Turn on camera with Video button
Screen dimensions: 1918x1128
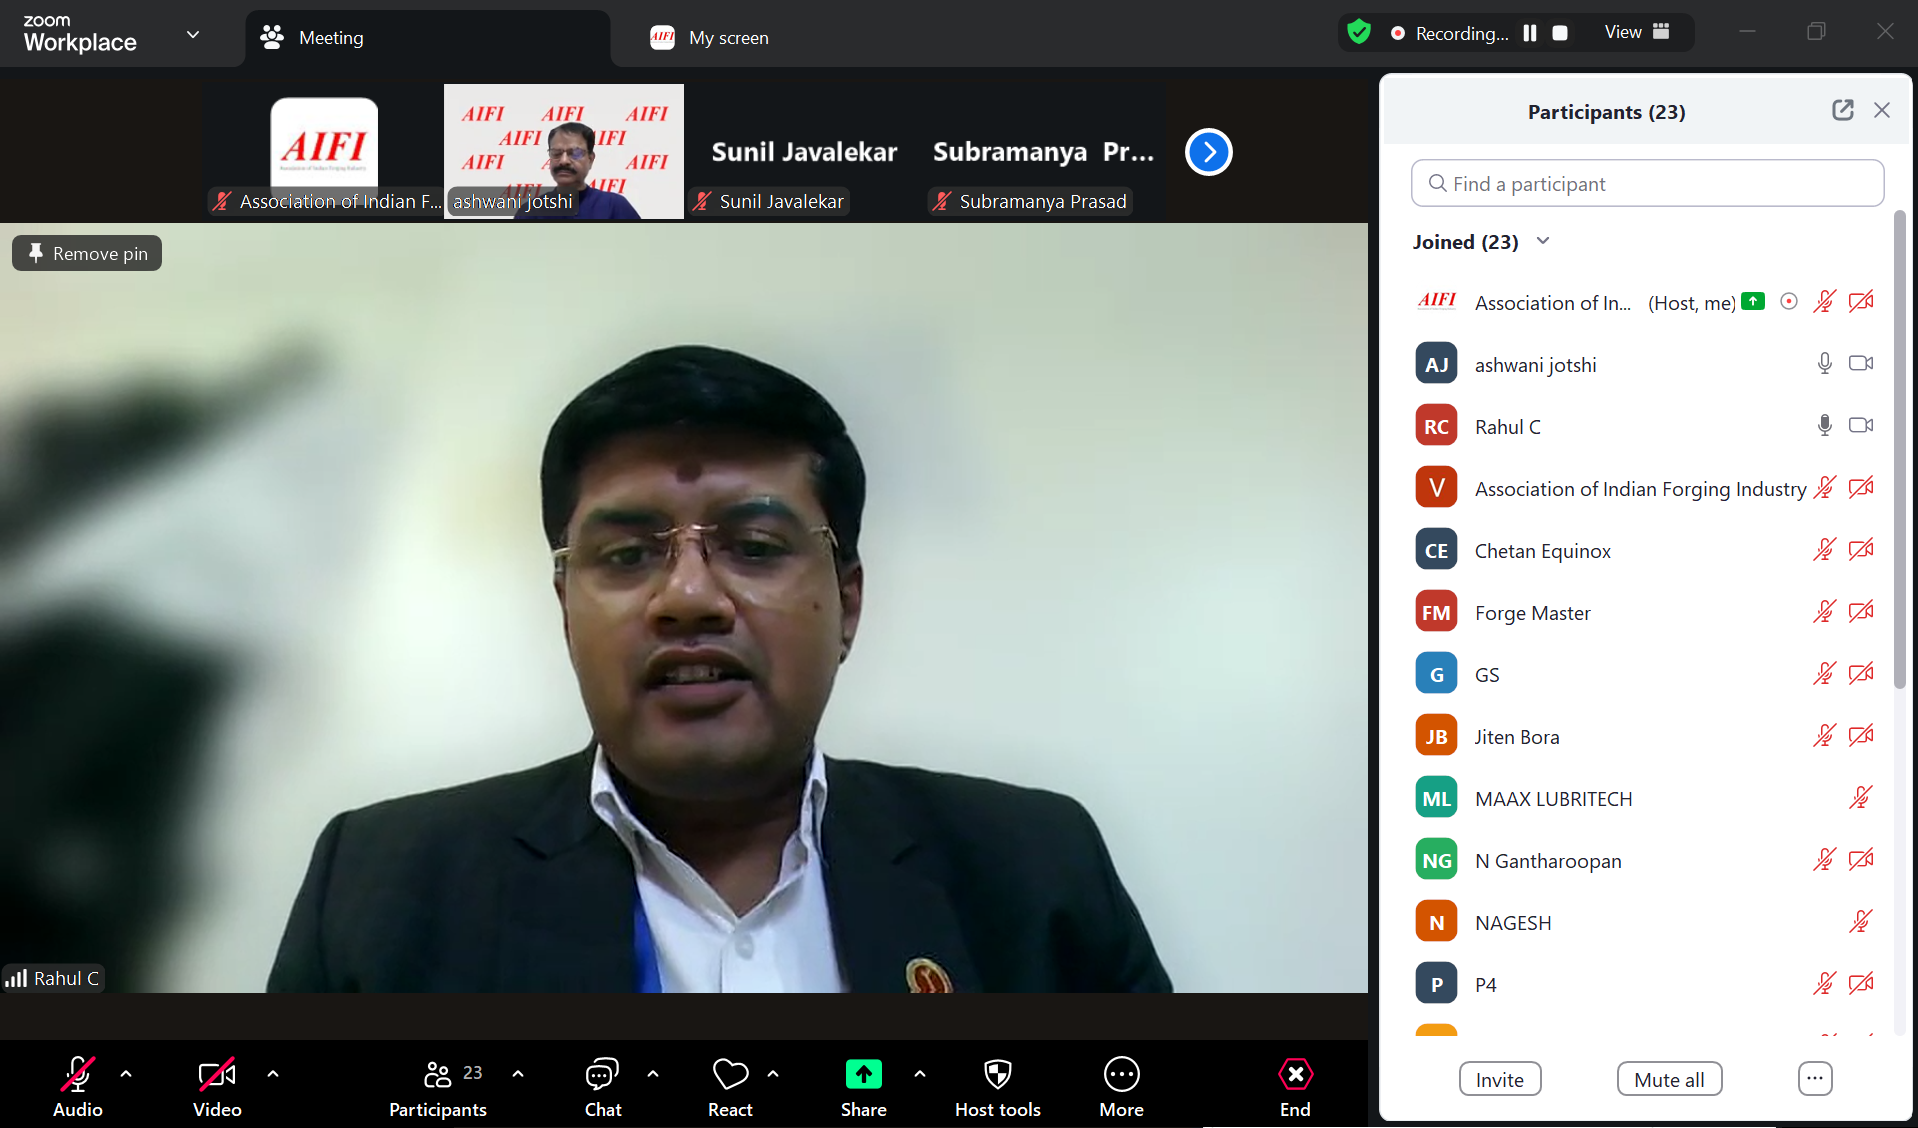click(217, 1076)
